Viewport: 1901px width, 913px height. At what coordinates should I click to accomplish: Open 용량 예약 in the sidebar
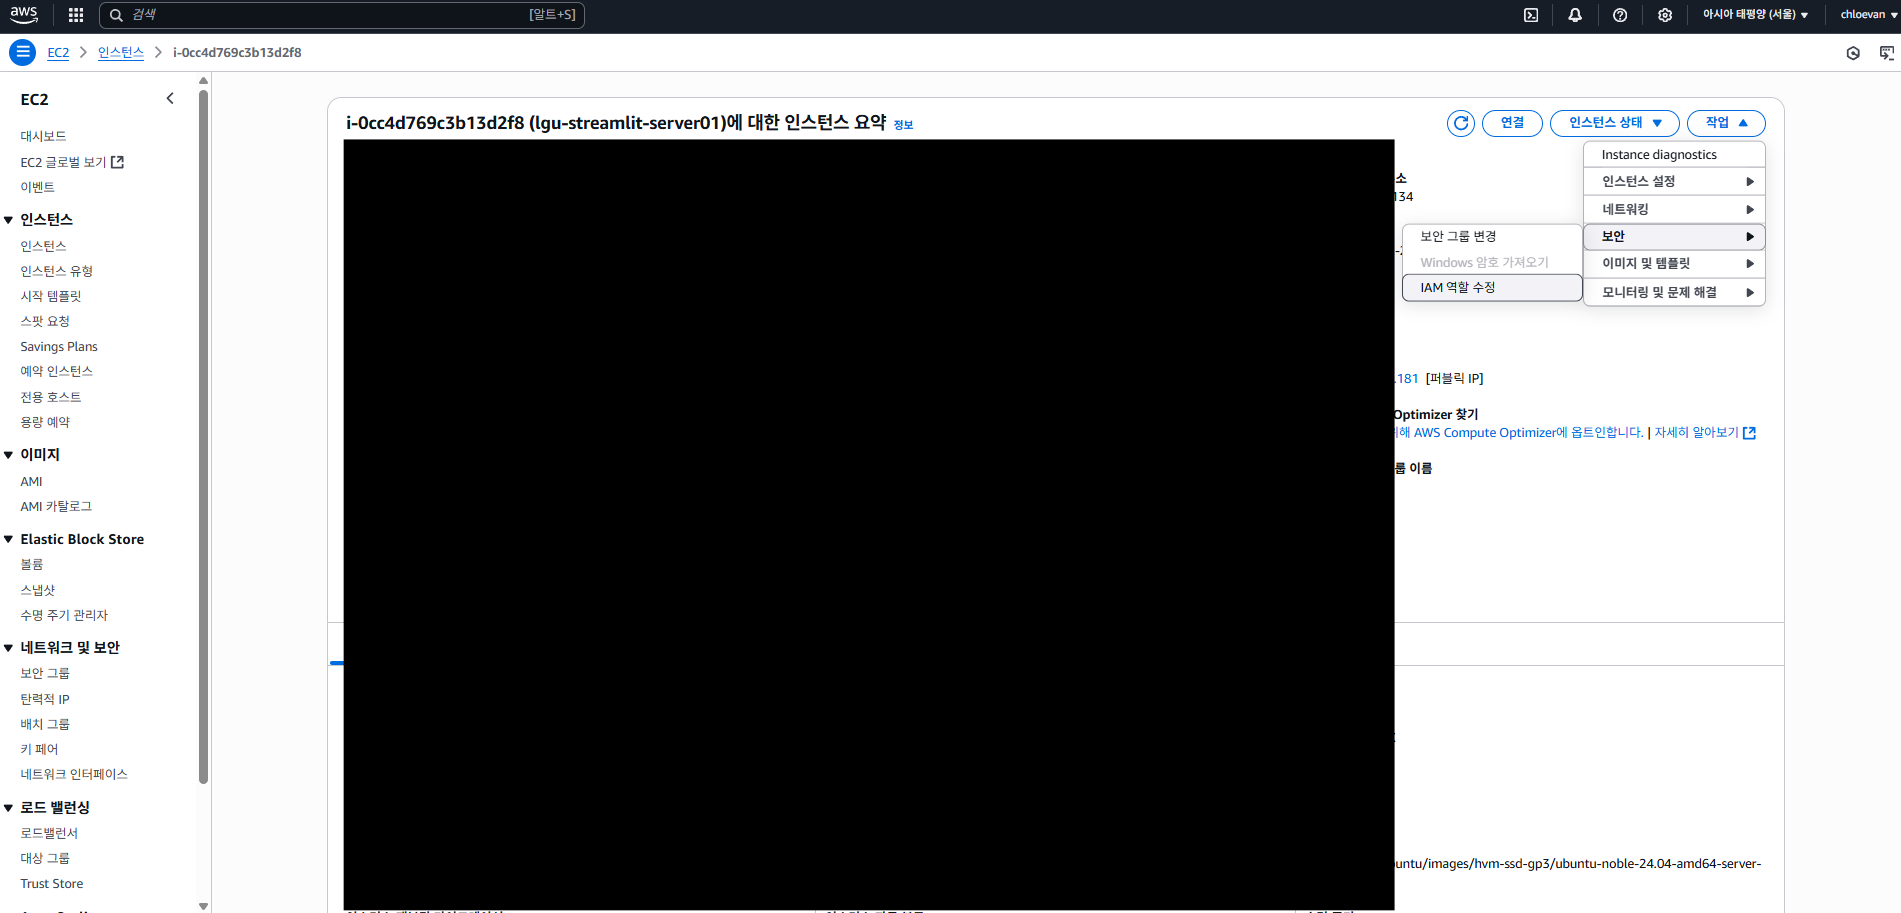(x=45, y=422)
